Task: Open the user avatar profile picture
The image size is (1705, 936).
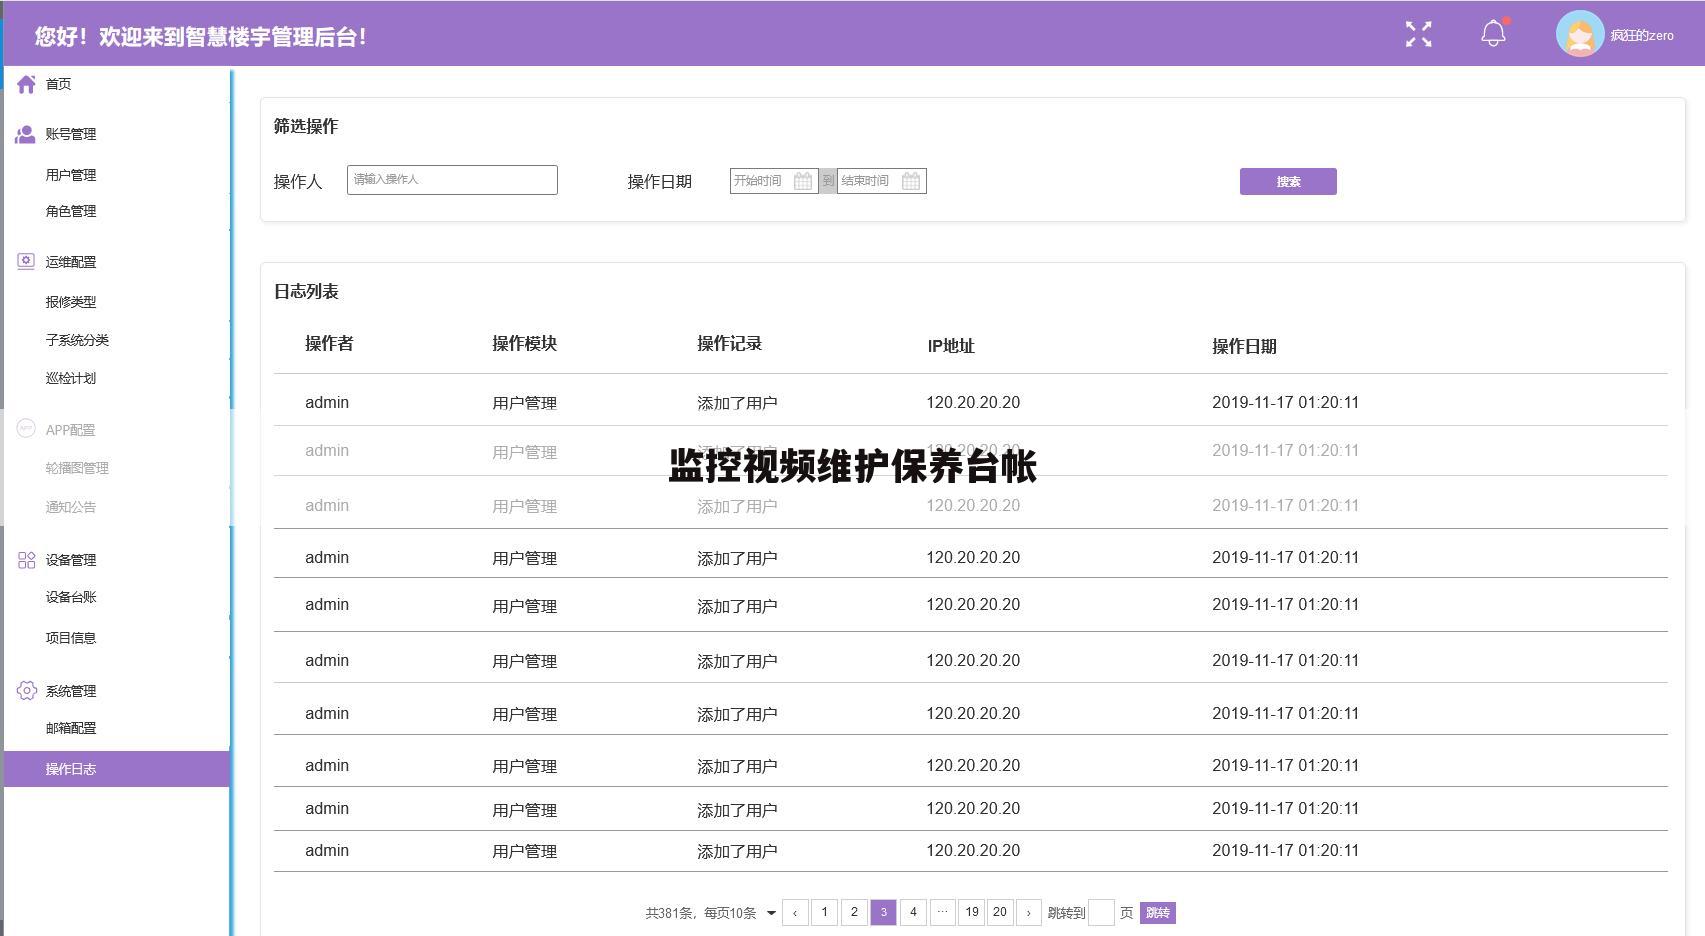Action: (1580, 34)
